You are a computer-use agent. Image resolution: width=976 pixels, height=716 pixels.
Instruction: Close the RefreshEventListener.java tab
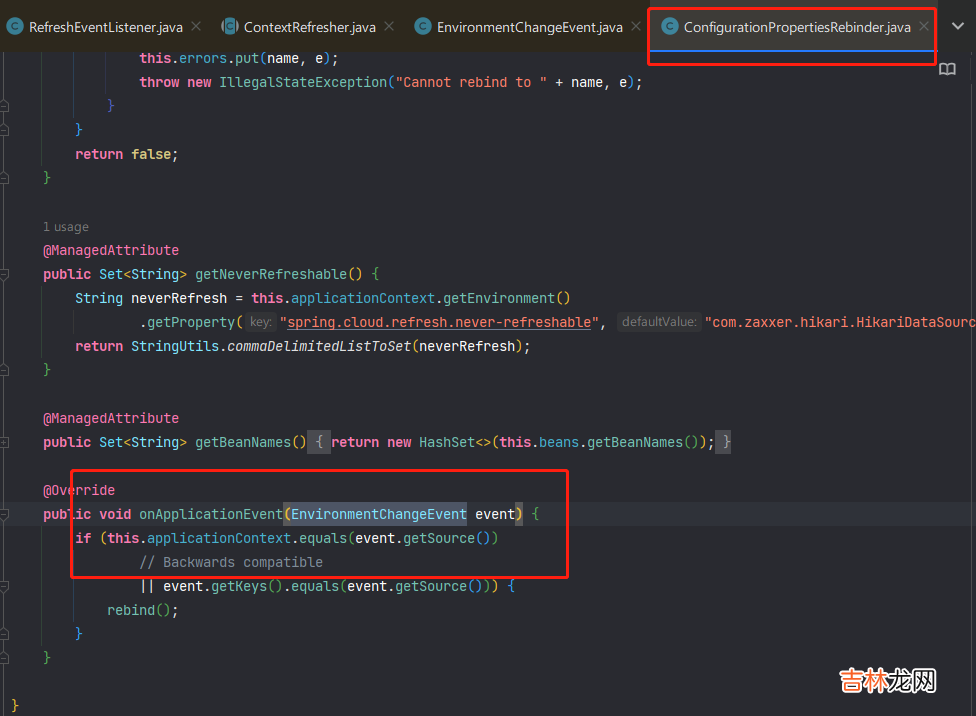[x=196, y=27]
